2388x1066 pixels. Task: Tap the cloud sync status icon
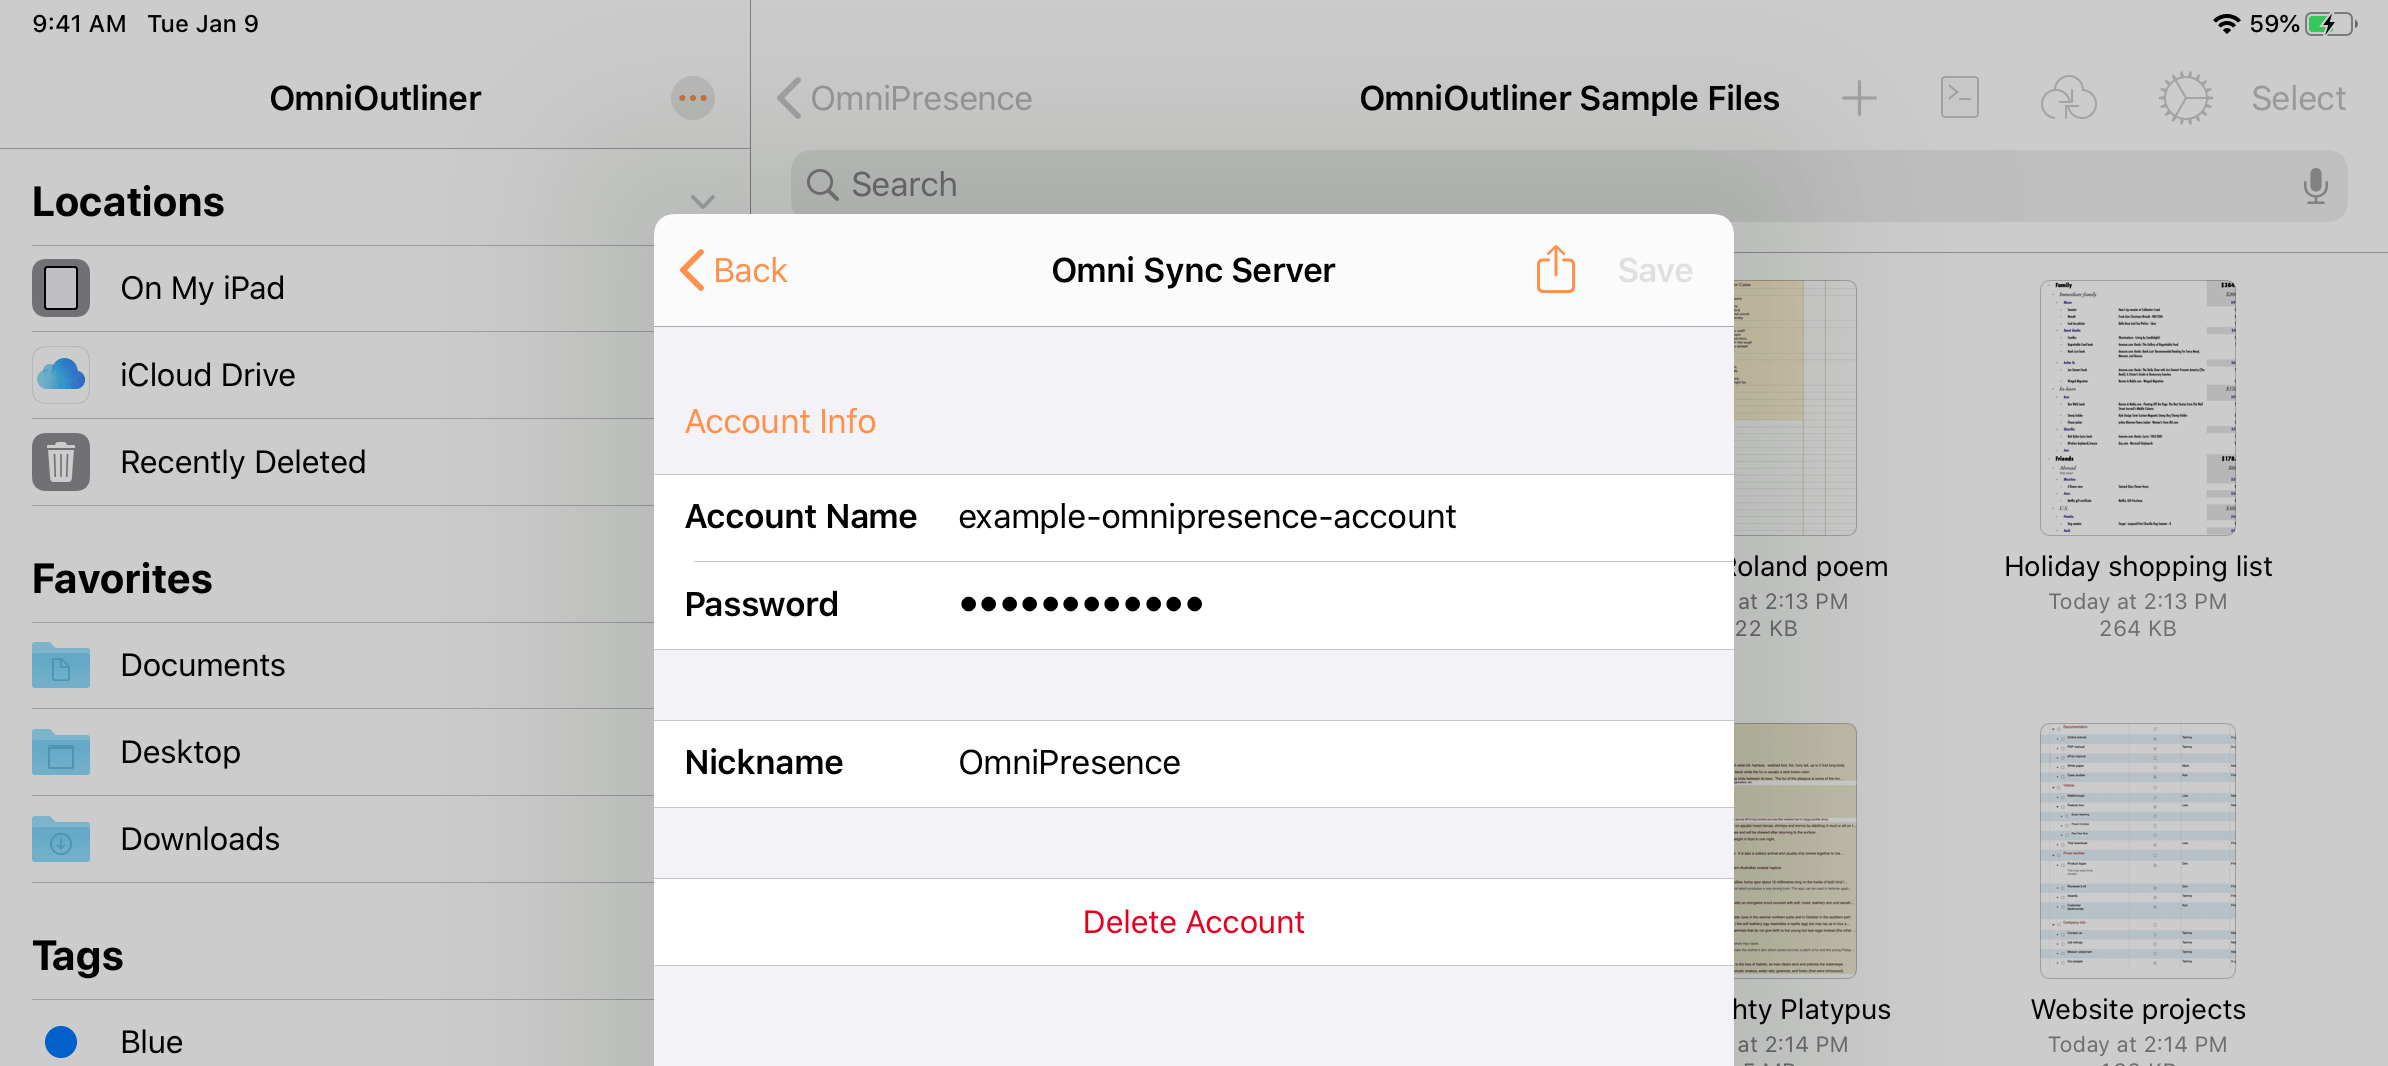click(x=2068, y=98)
